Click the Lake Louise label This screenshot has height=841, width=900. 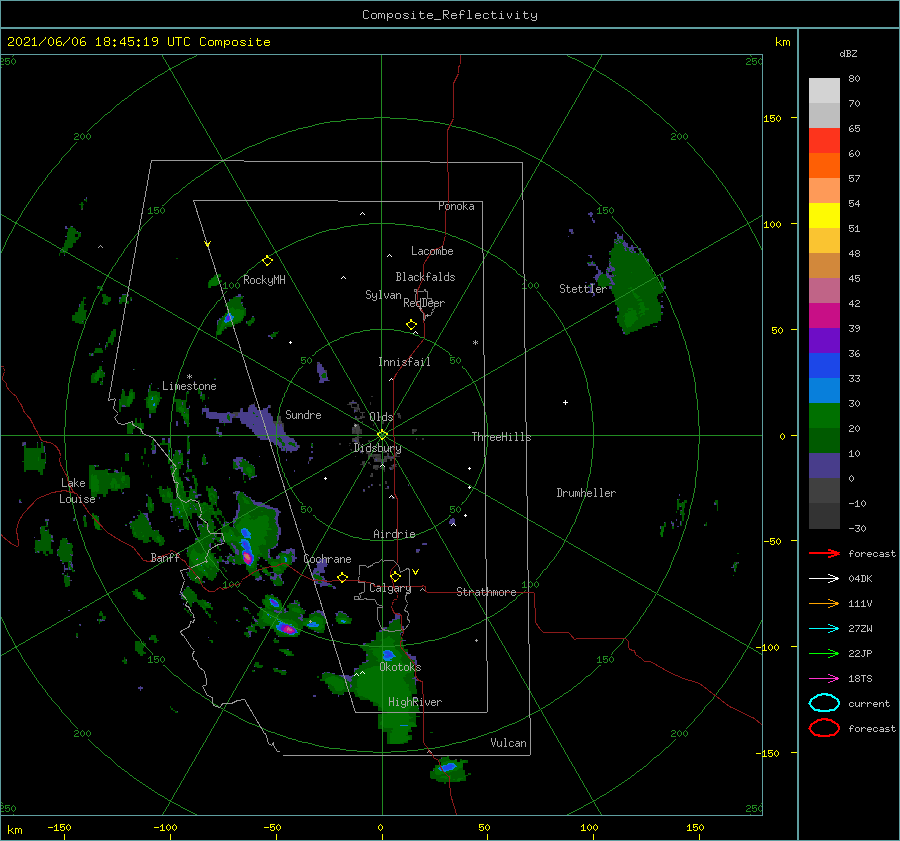pos(77,491)
